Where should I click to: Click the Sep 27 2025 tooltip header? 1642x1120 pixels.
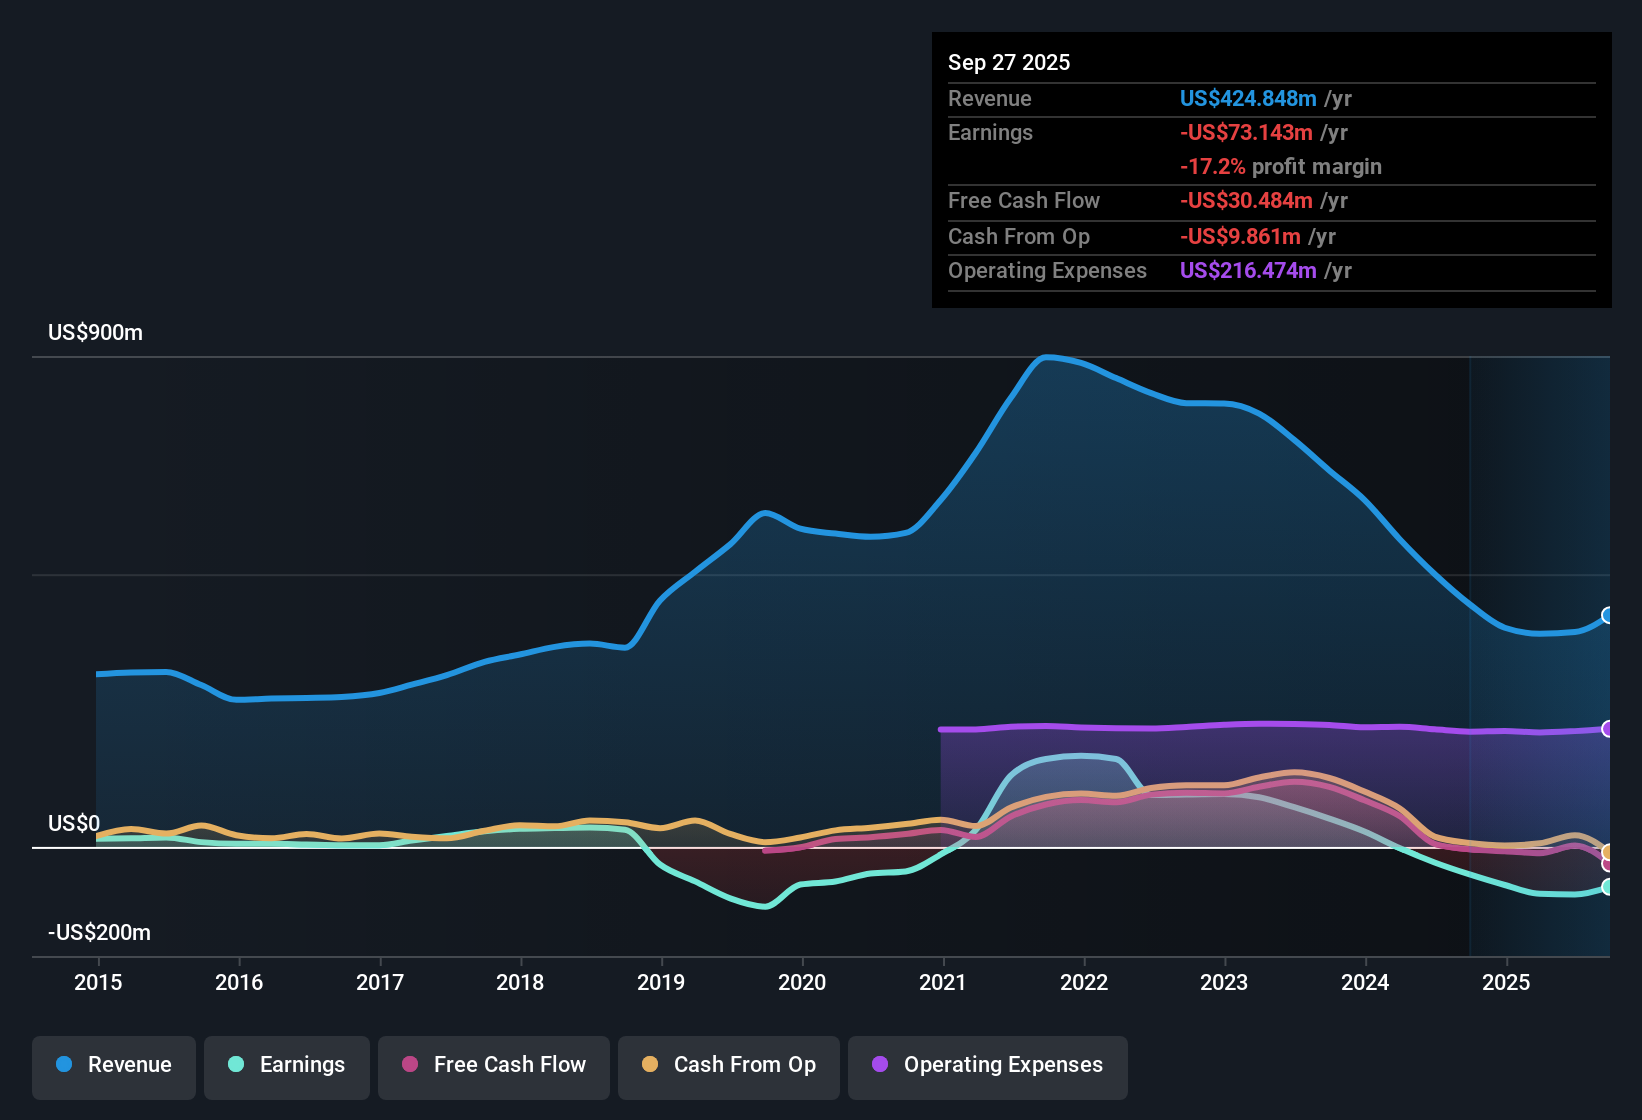click(1009, 62)
